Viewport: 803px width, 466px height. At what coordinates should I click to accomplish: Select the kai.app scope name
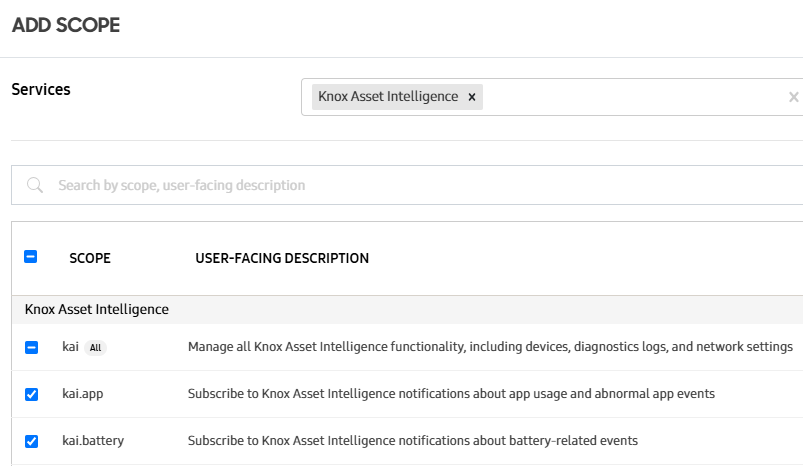pos(82,394)
